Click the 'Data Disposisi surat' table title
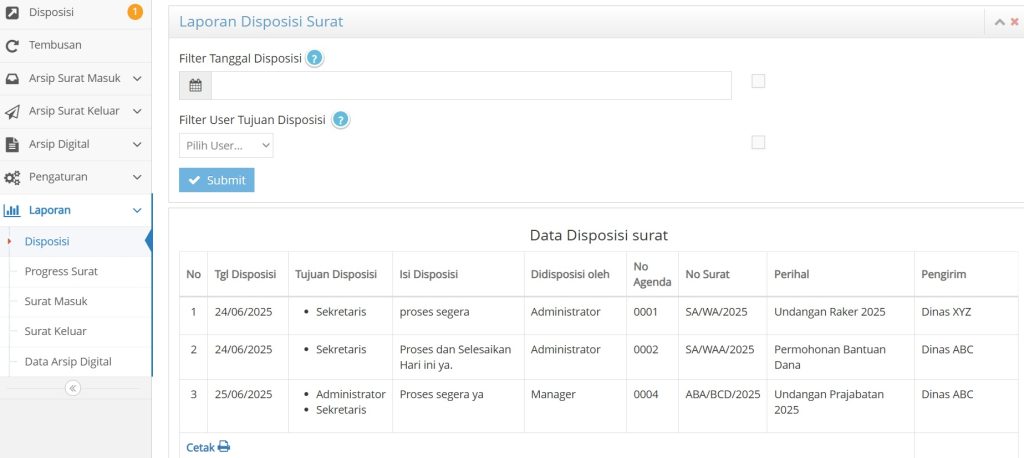Viewport: 1024px width, 458px height. coord(599,235)
